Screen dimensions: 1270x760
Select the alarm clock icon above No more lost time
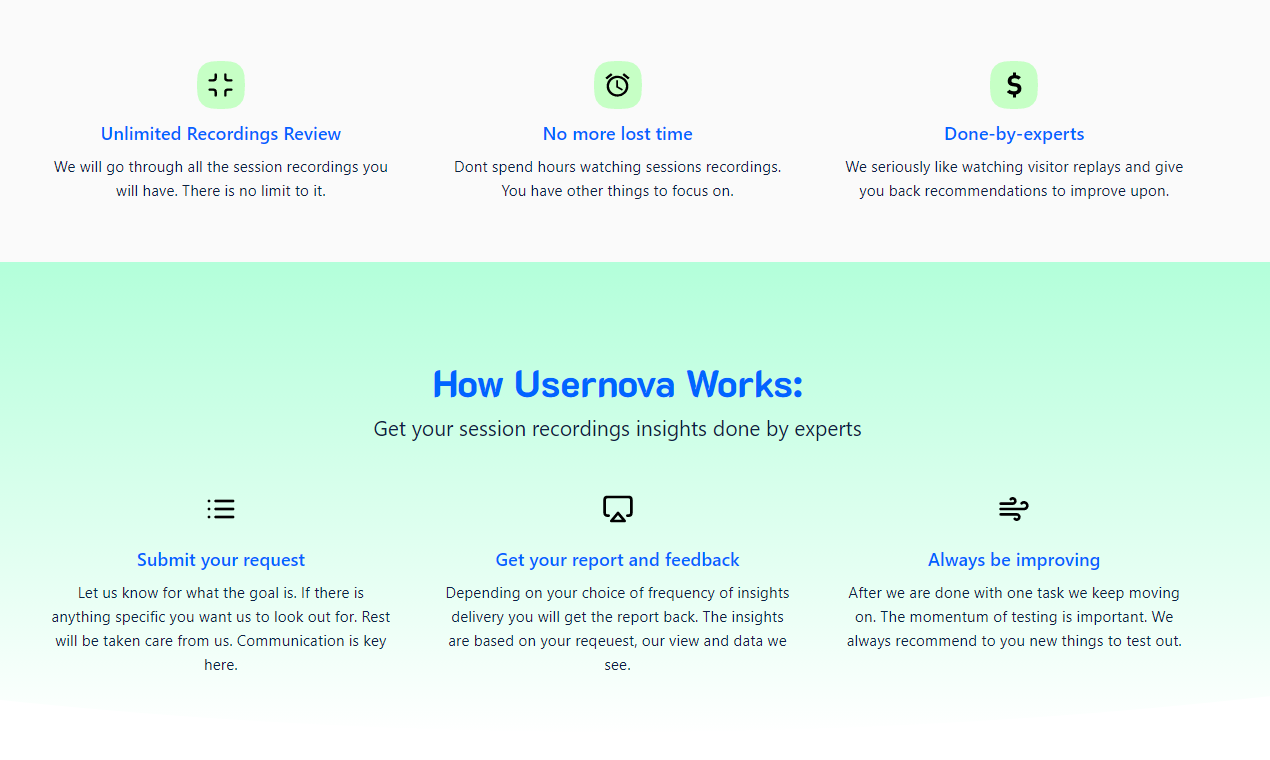617,85
